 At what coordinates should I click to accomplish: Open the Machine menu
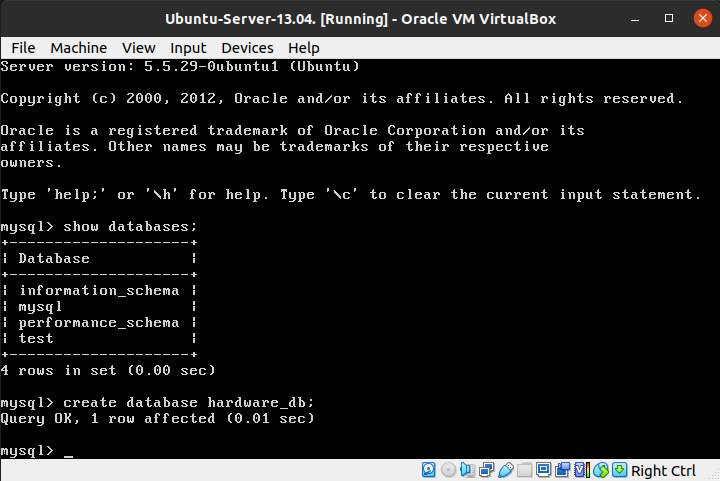pos(79,48)
